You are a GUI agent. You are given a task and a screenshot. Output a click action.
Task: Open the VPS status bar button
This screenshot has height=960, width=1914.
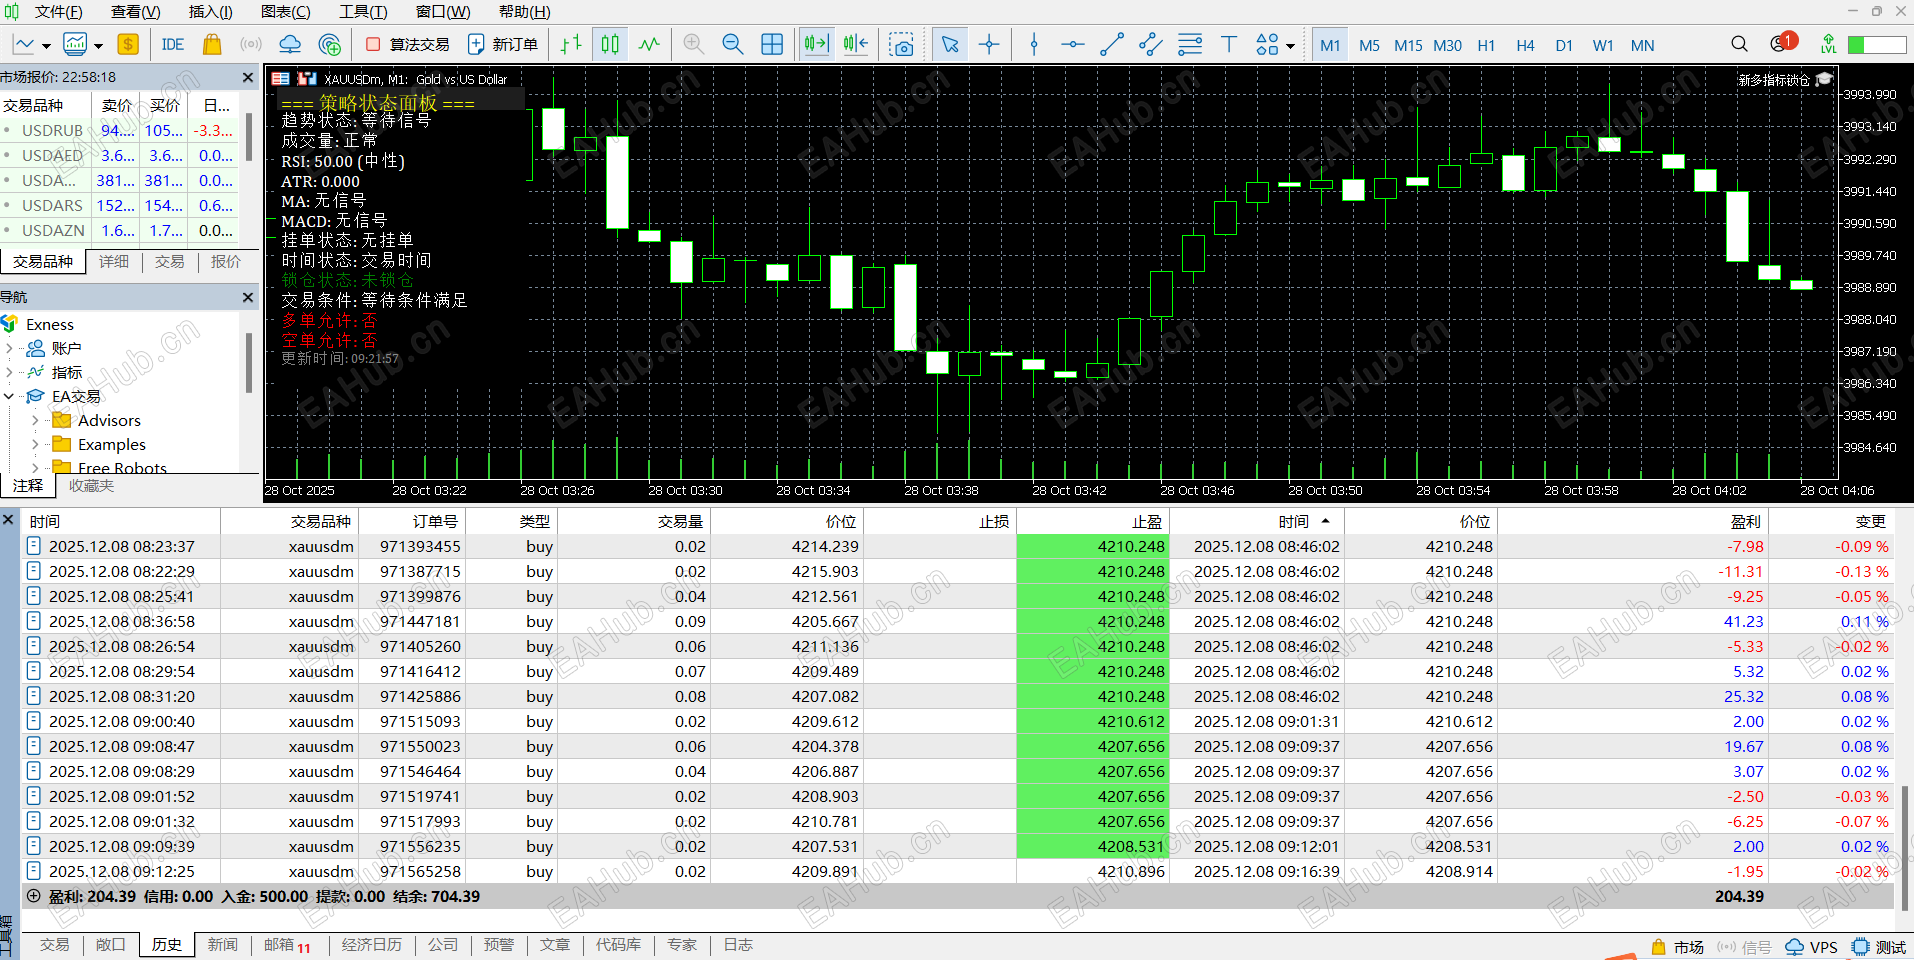1812,947
